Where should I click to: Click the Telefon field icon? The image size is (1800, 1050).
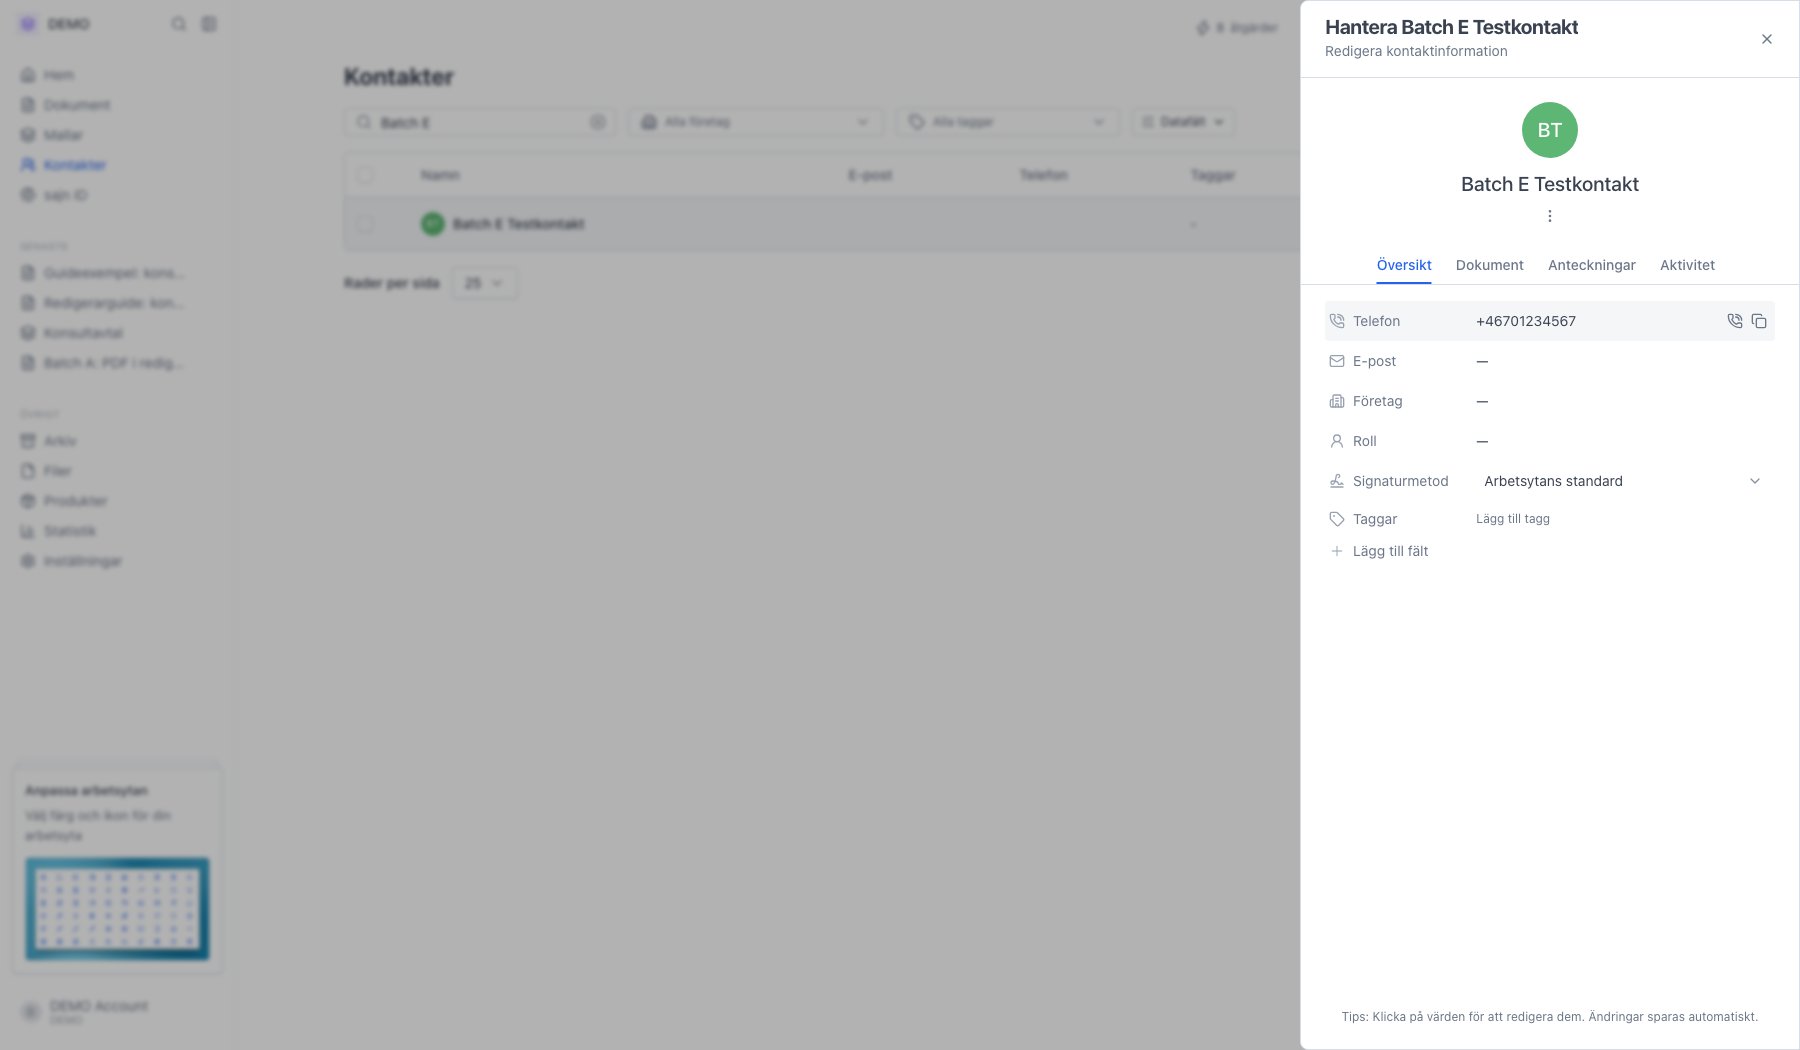(x=1336, y=321)
